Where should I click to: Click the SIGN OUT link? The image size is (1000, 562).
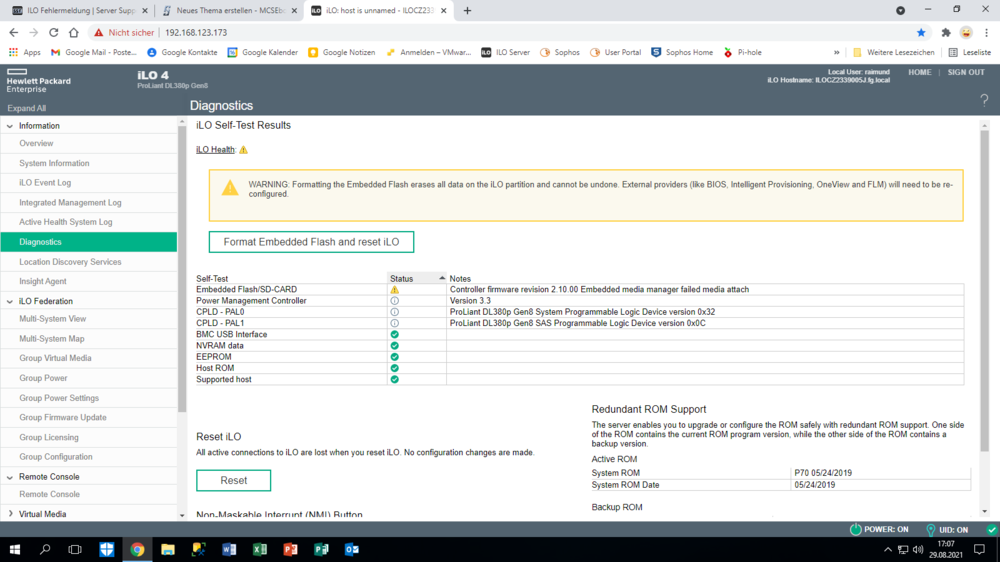(965, 73)
